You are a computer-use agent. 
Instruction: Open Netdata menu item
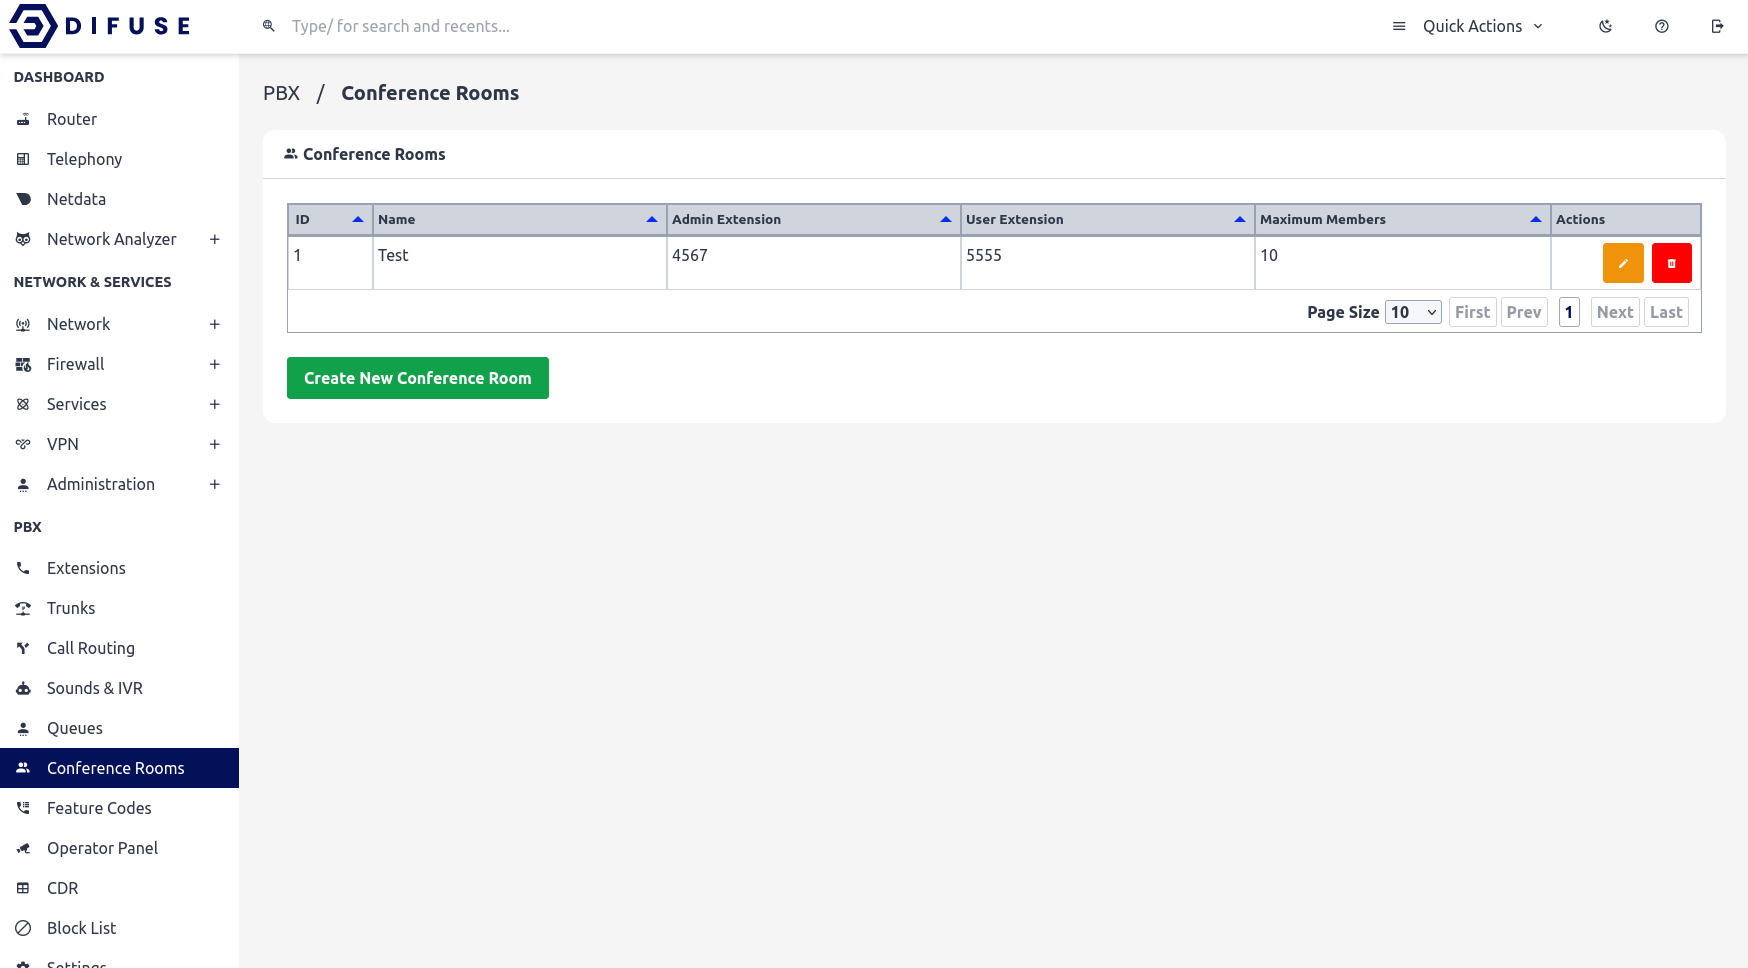pyautogui.click(x=119, y=199)
